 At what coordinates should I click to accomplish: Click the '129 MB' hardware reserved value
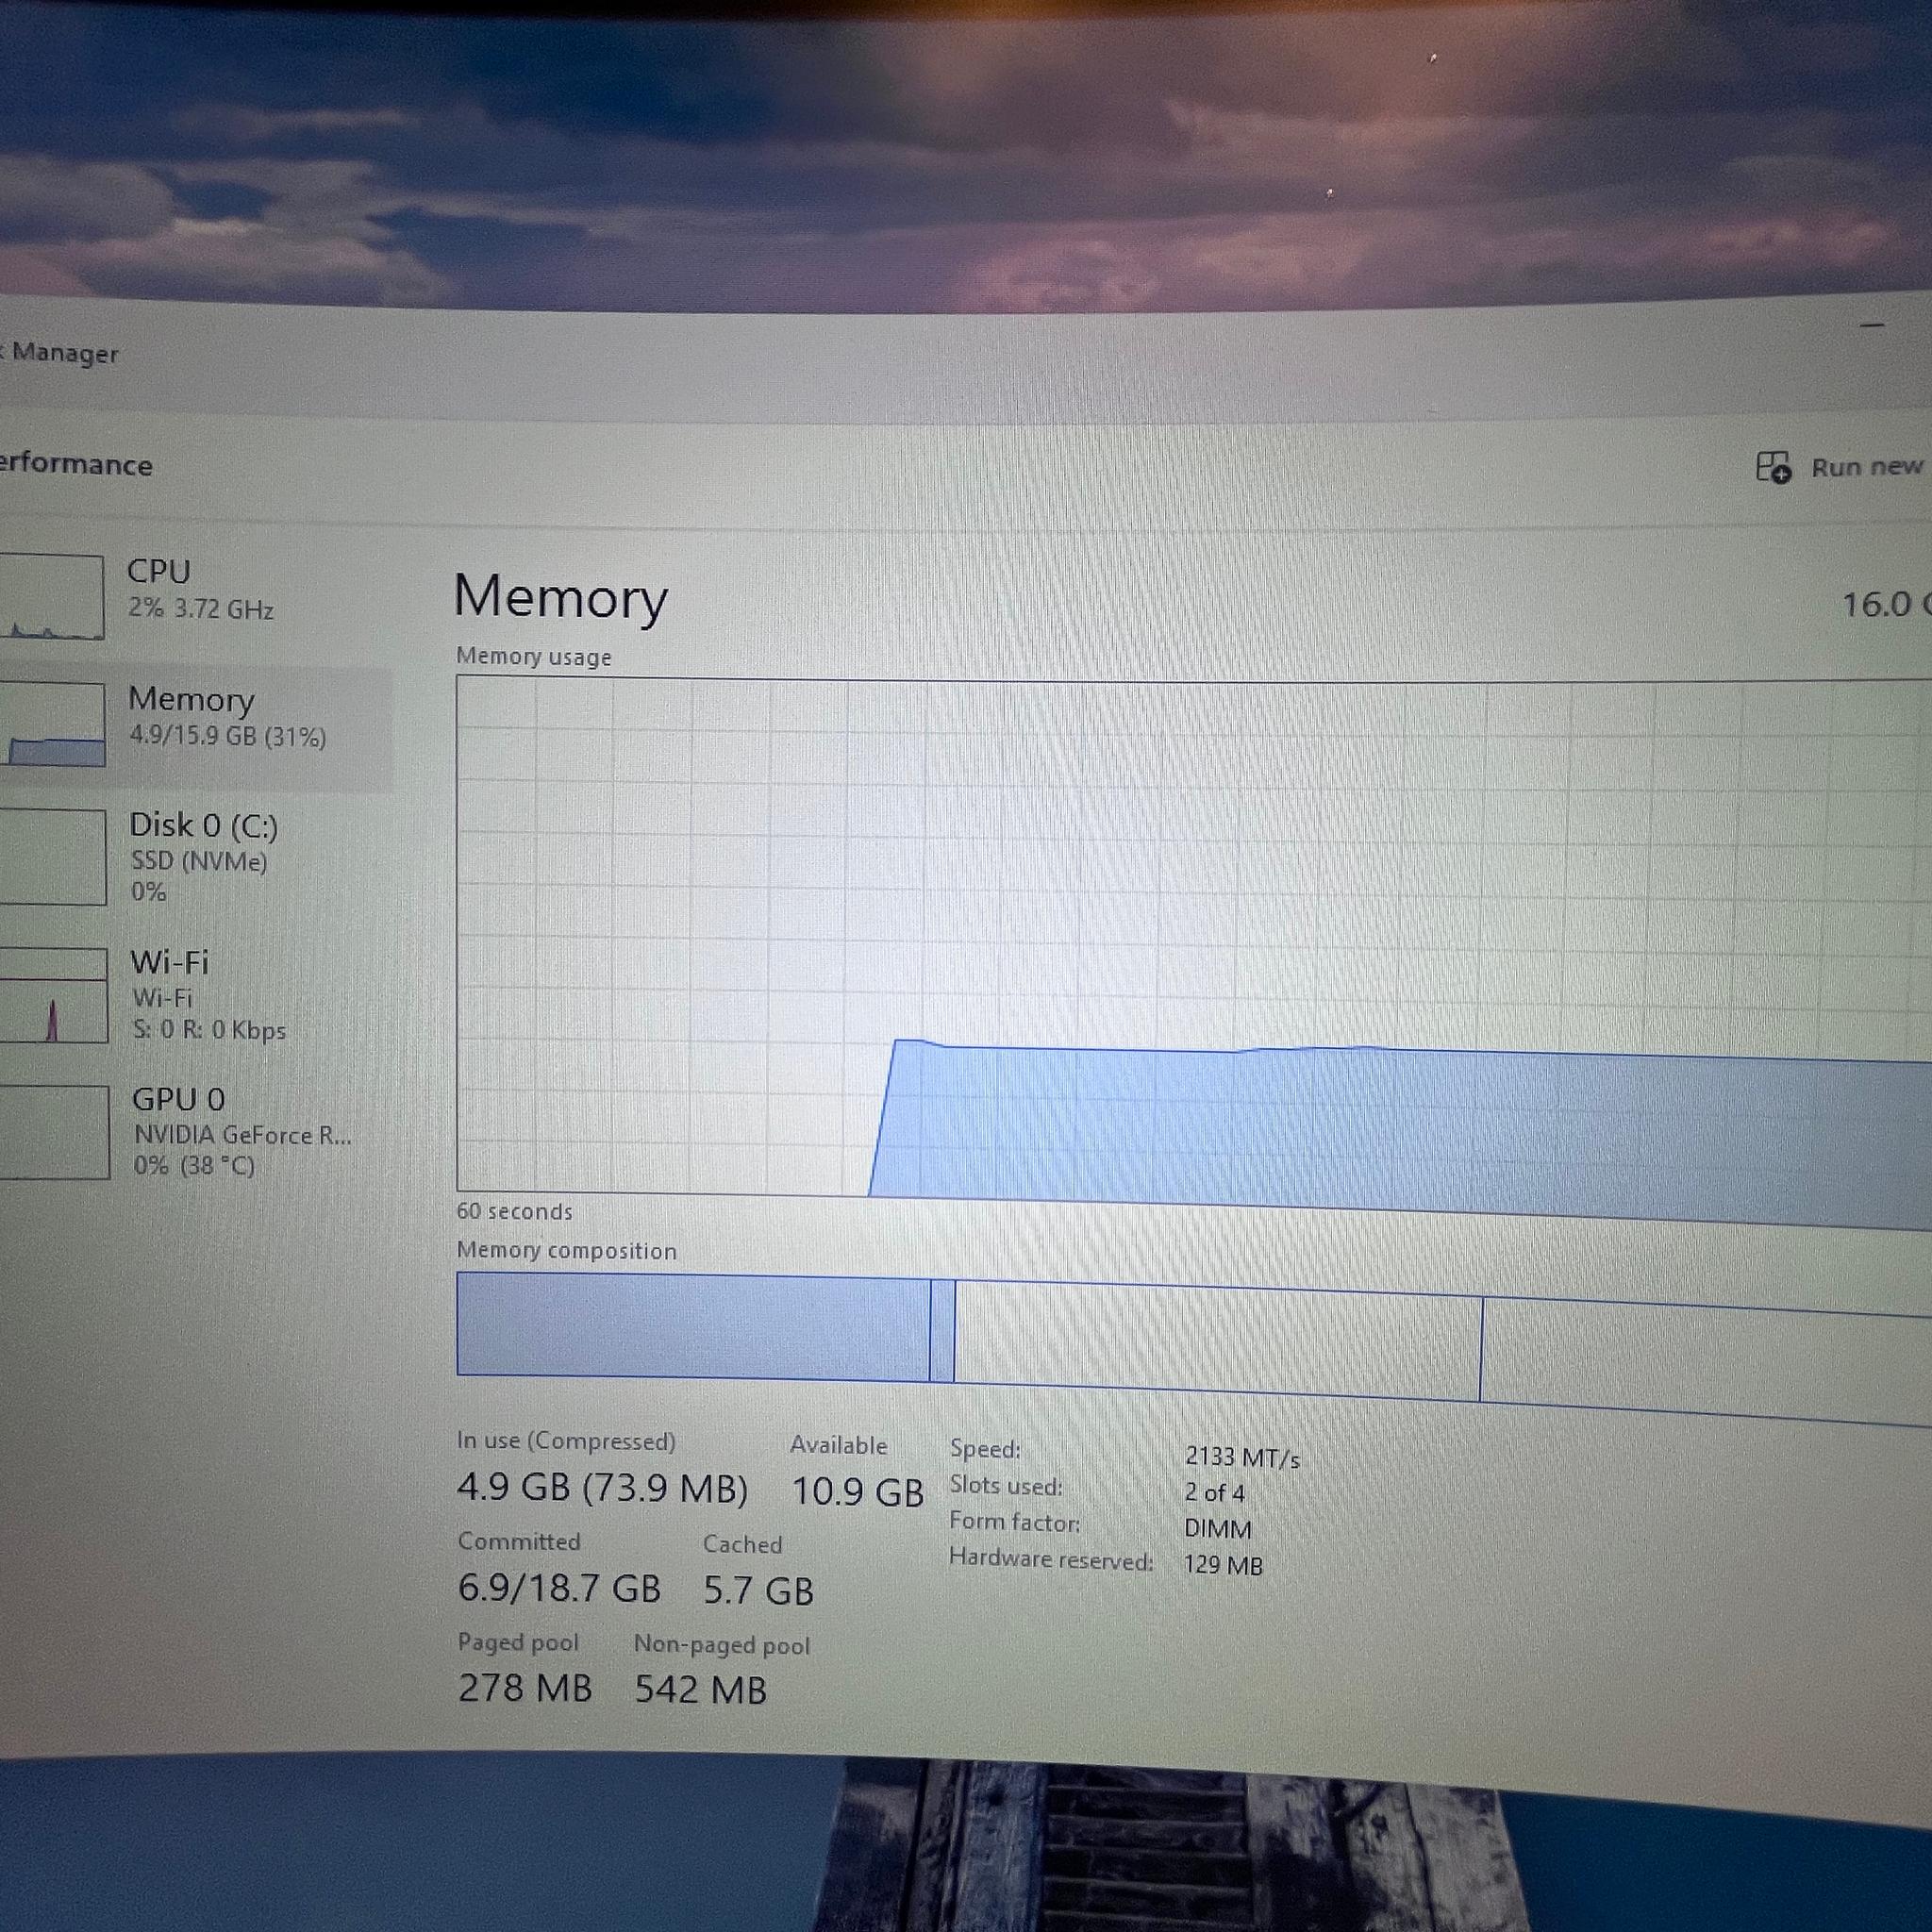tap(1223, 1565)
